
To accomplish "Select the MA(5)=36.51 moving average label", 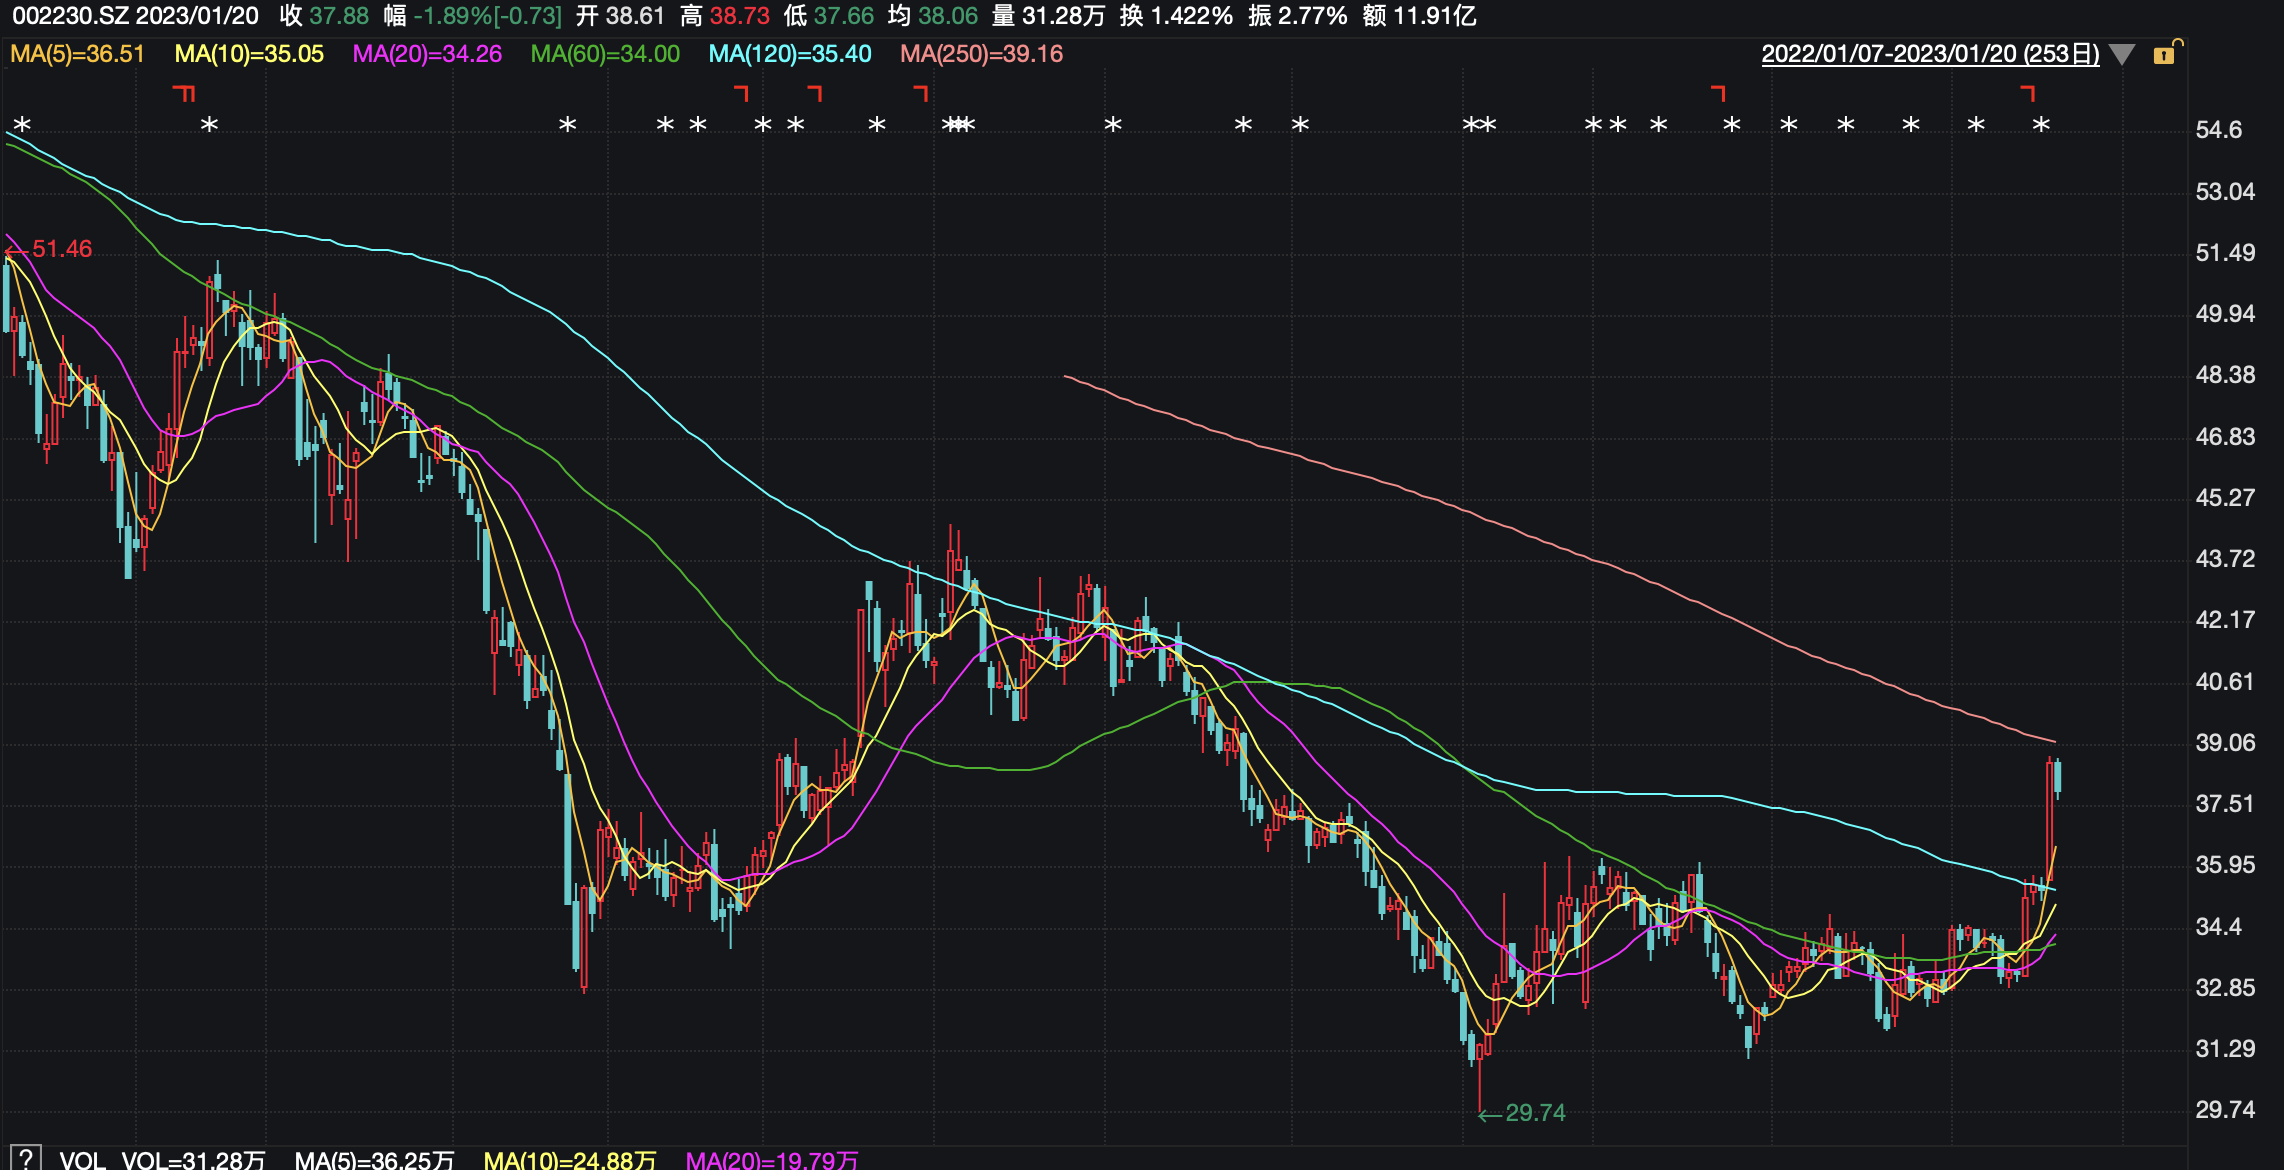I will 78,54.
